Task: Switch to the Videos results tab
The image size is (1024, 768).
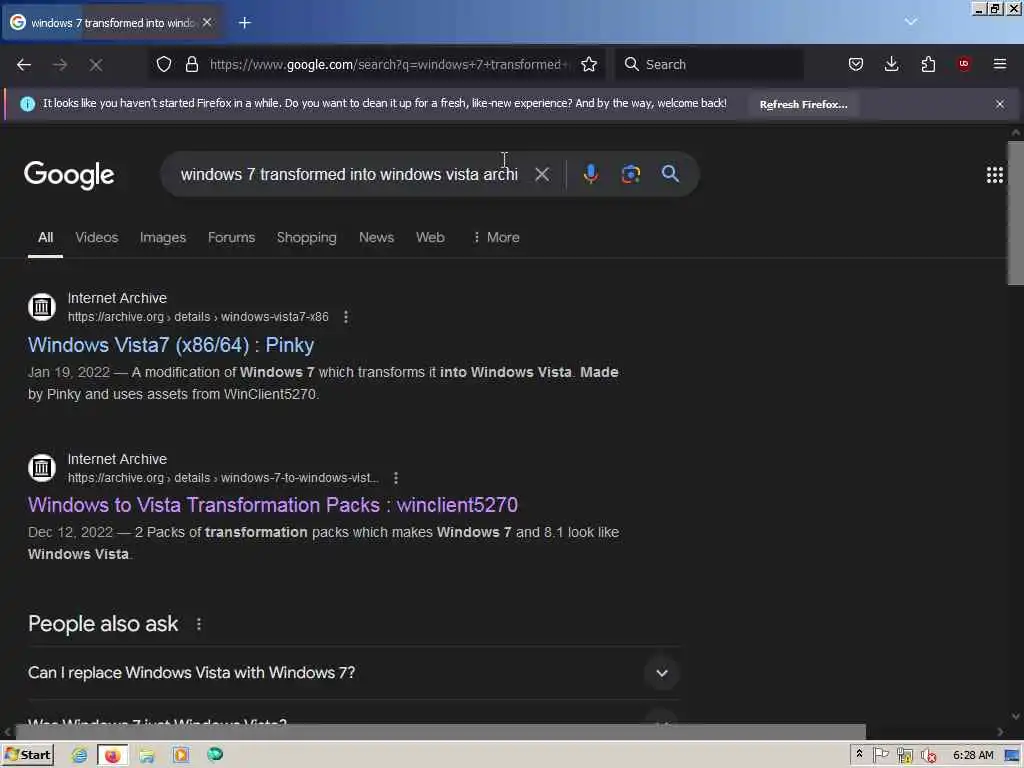Action: [97, 238]
